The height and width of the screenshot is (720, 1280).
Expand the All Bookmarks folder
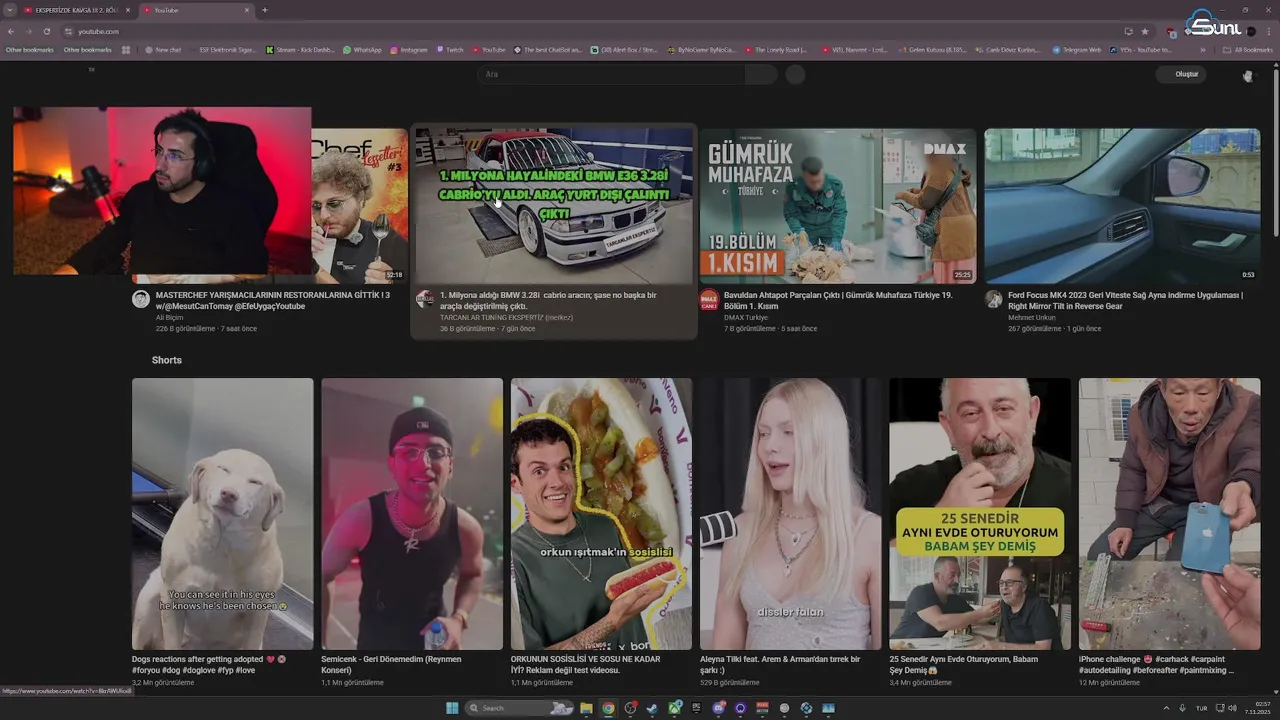[1247, 49]
